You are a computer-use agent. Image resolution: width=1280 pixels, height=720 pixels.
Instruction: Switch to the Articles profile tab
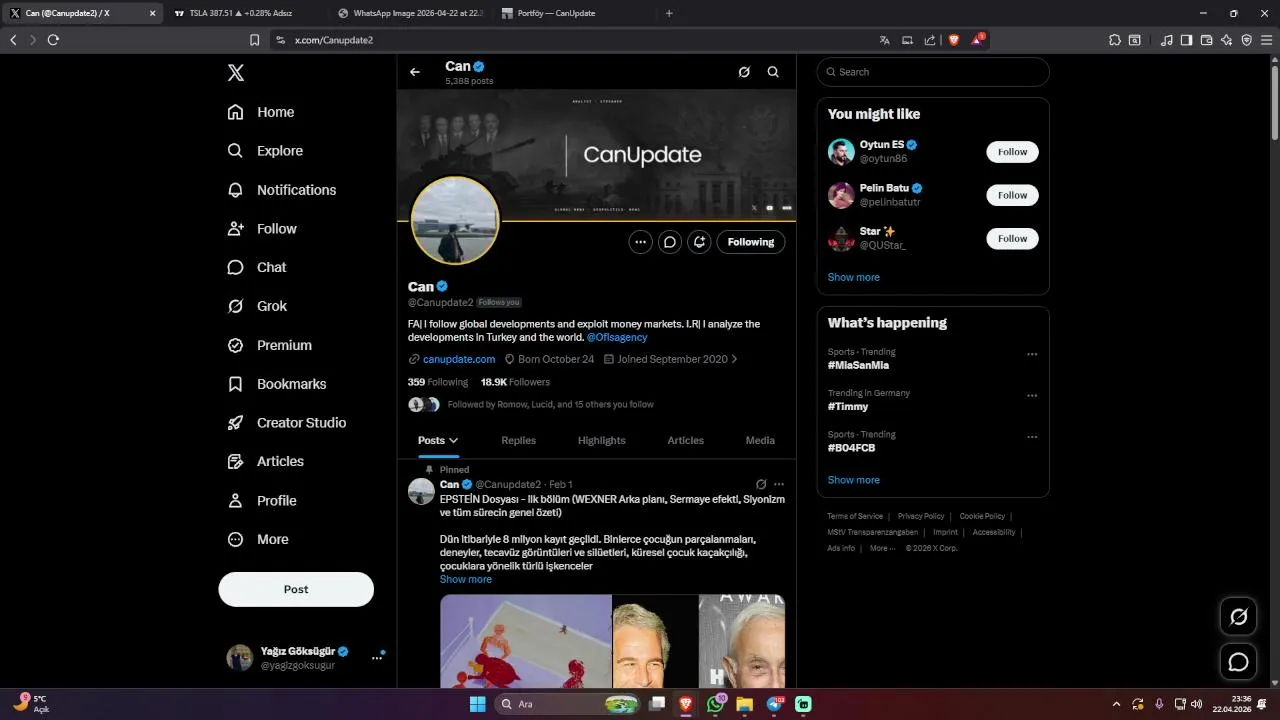coord(686,441)
